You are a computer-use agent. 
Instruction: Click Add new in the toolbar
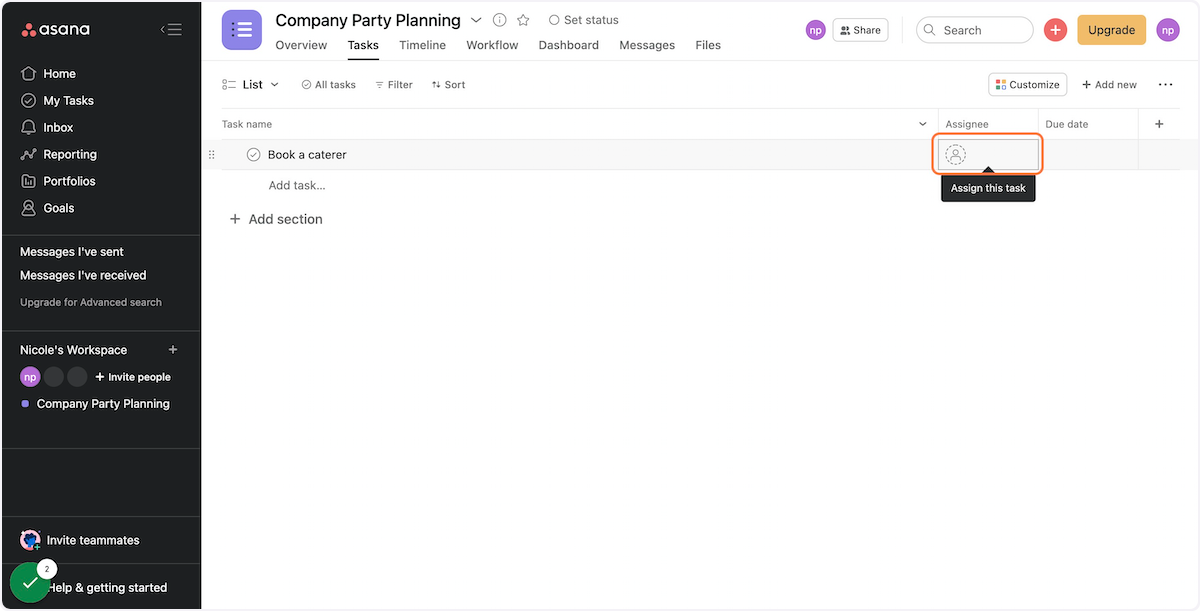1109,85
